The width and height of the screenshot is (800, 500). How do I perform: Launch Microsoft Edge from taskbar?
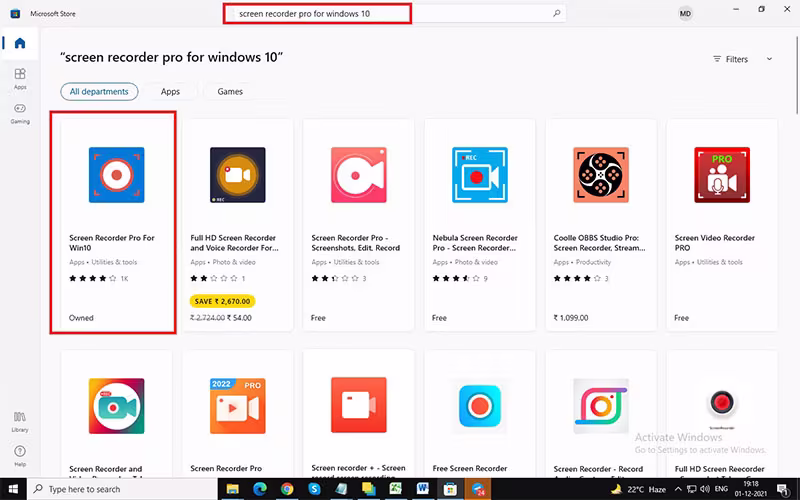(260, 489)
